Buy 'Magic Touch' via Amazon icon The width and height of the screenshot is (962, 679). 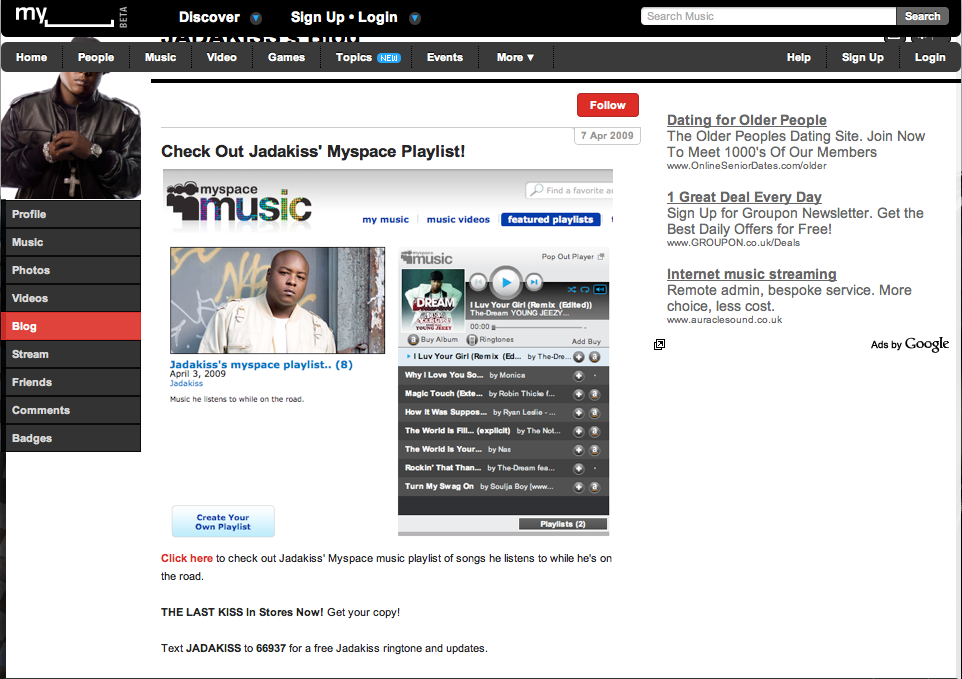[595, 394]
